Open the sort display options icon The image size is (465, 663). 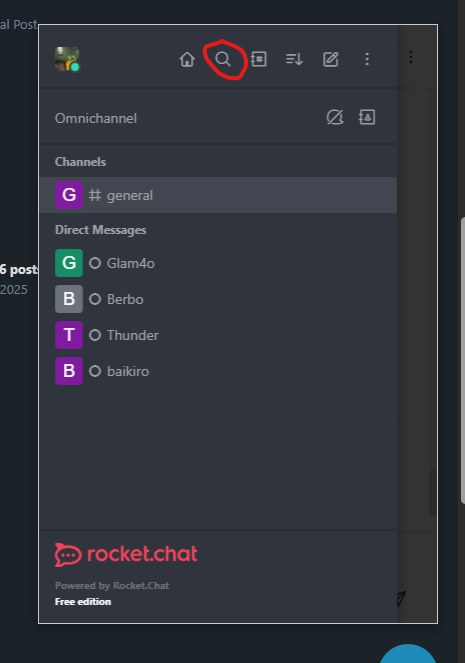pos(294,59)
